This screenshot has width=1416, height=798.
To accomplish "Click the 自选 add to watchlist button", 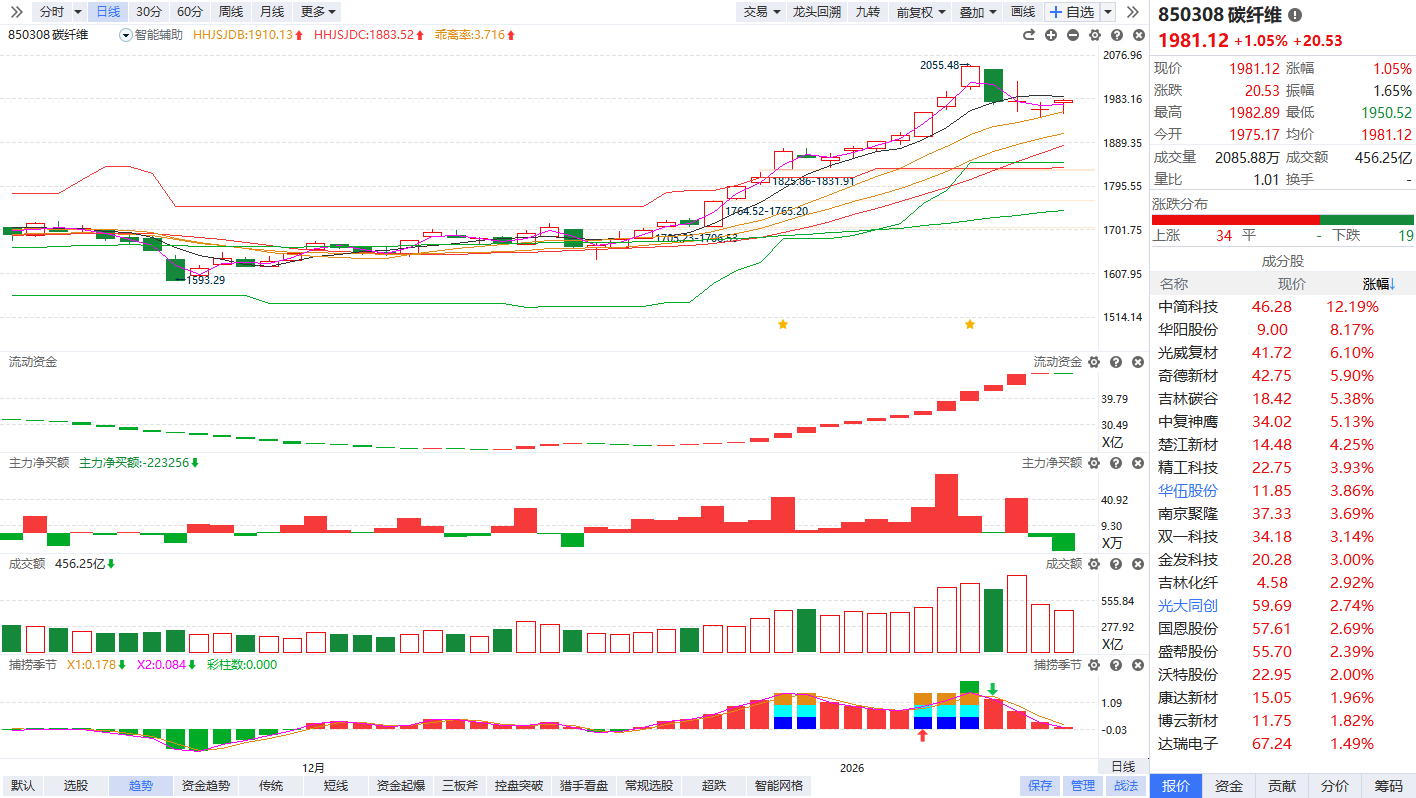I will 1072,12.
